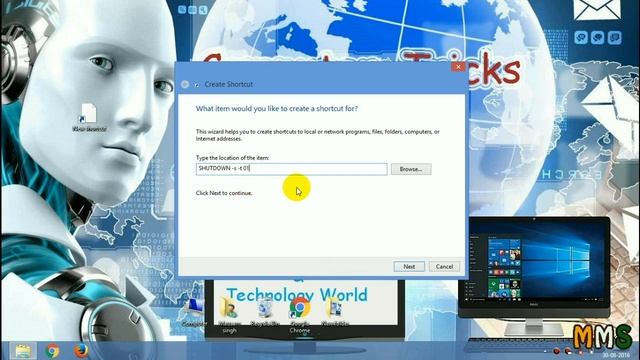The width and height of the screenshot is (640, 360).
Task: Select the new shortcut icon on desktop
Action: coord(89,117)
